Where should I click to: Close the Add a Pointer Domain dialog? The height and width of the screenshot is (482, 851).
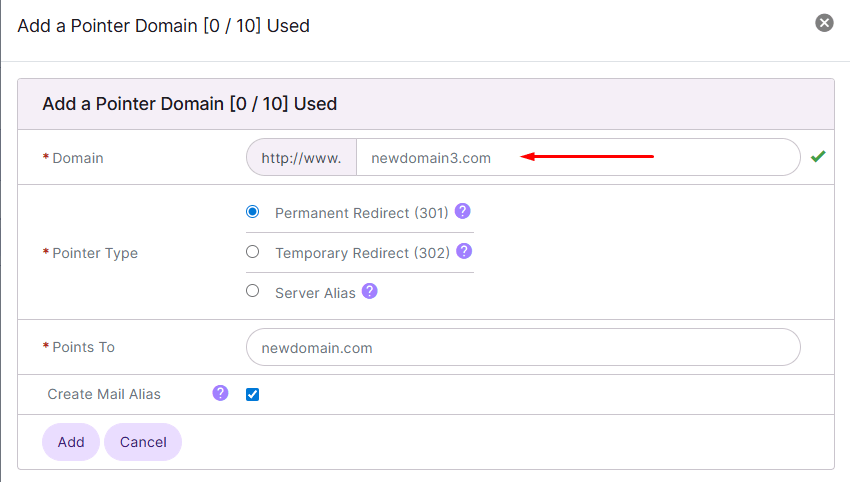(x=824, y=23)
